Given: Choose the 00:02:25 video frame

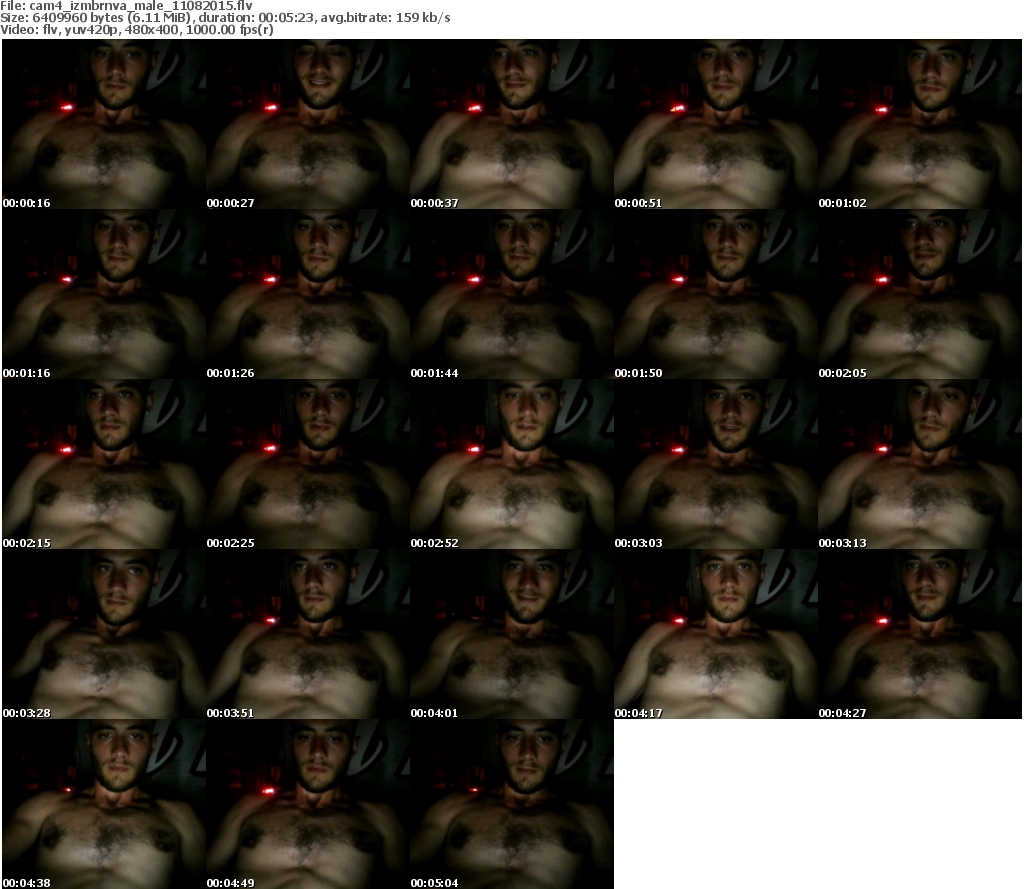Looking at the screenshot, I should (x=308, y=464).
